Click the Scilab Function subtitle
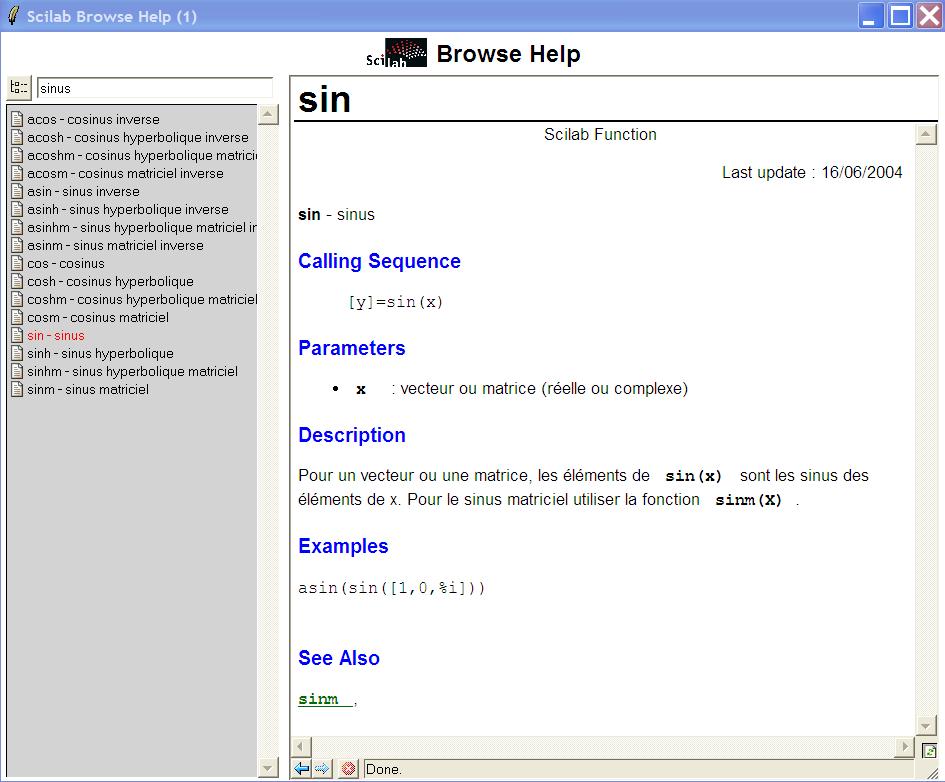This screenshot has height=782, width=945. (600, 134)
